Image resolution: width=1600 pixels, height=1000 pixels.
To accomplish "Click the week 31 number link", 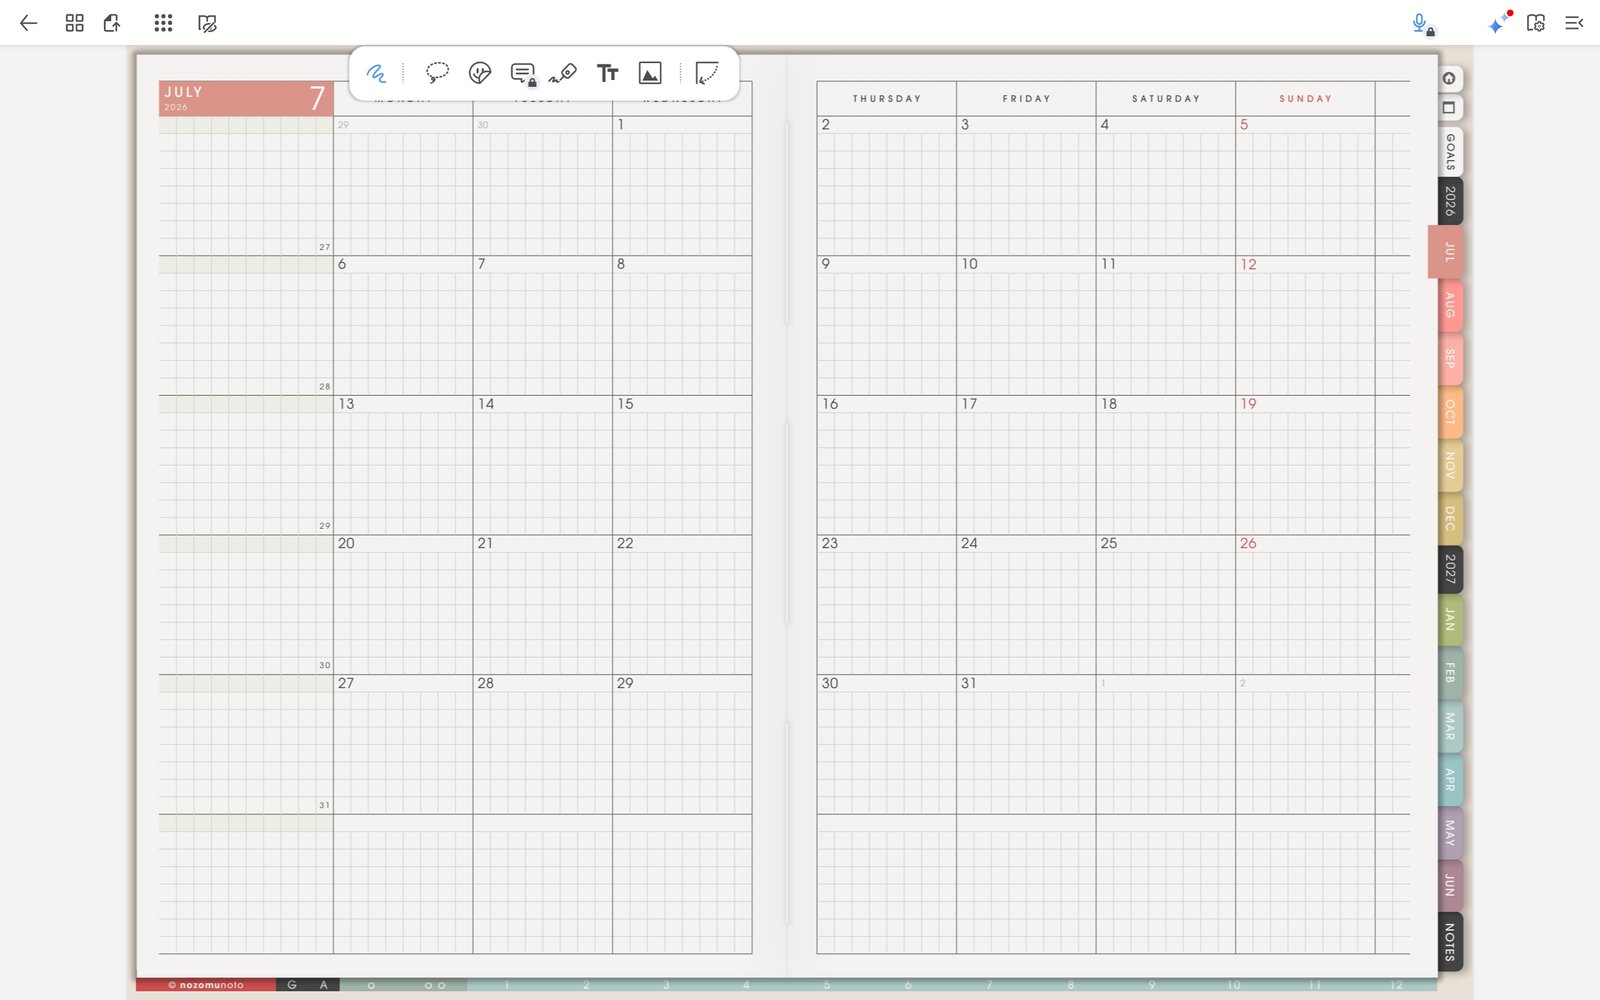I will [x=324, y=805].
